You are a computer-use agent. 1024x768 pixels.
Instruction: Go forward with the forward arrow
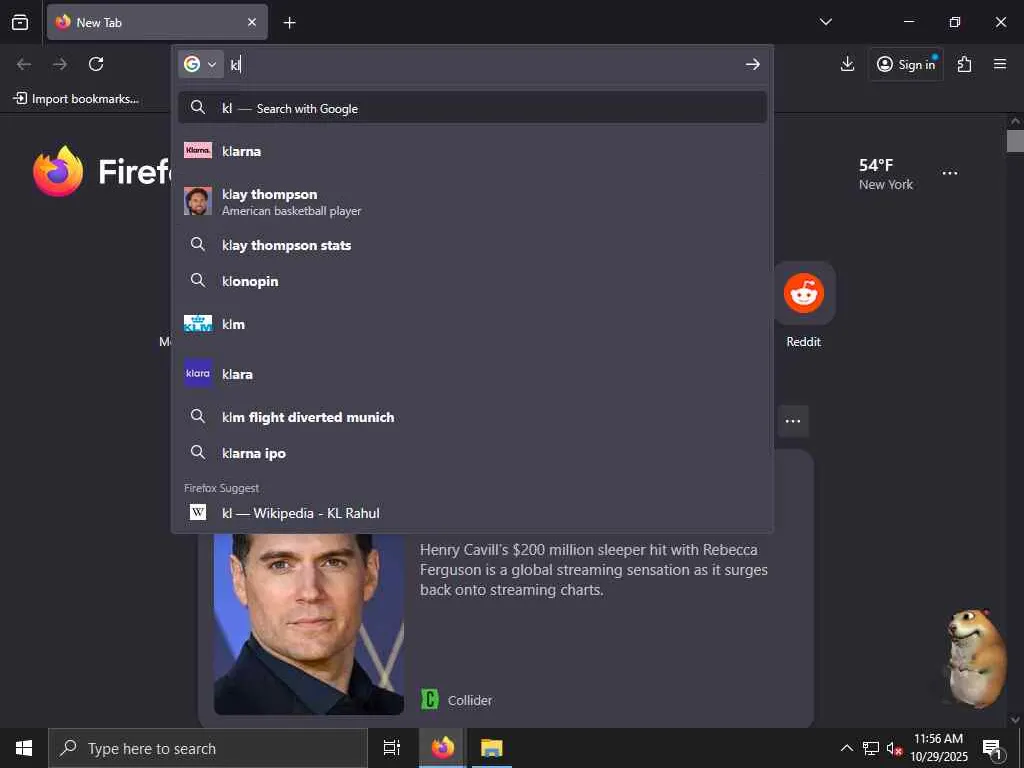pos(60,64)
